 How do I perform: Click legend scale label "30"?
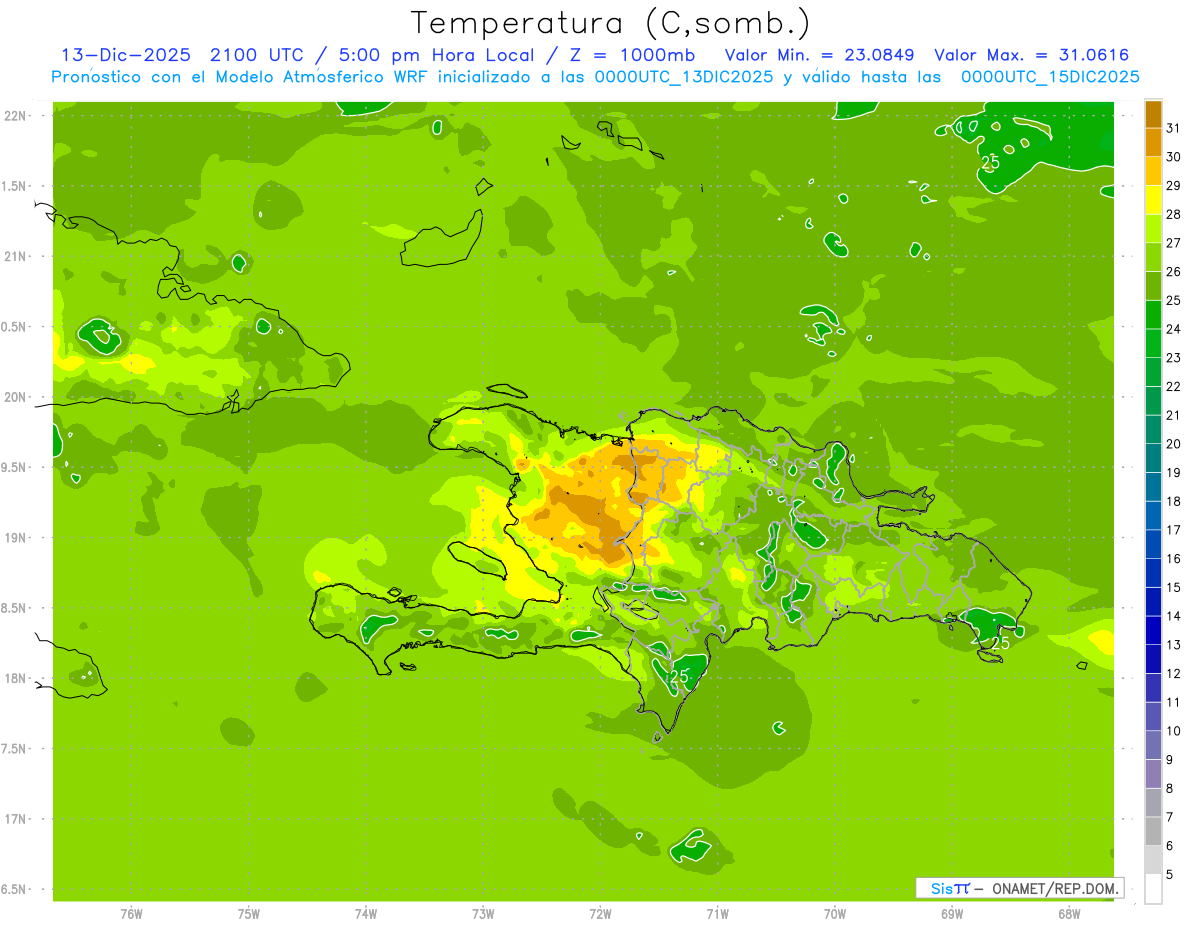tap(1173, 157)
